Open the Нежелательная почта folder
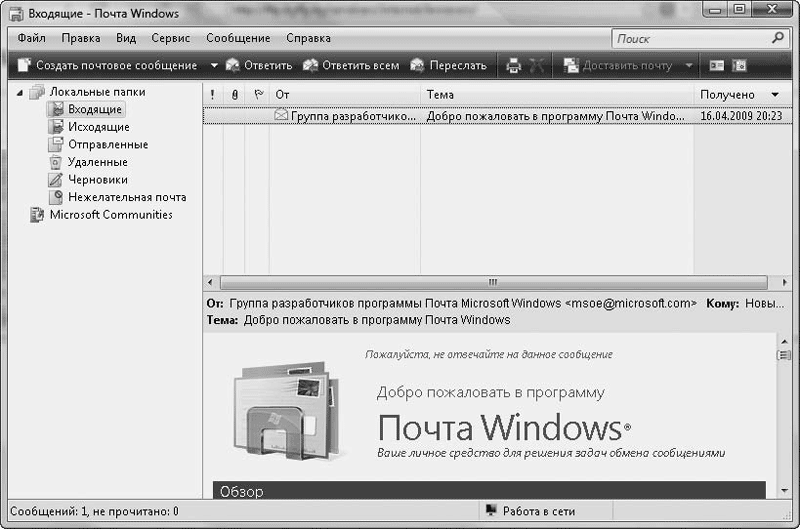 pos(126,197)
